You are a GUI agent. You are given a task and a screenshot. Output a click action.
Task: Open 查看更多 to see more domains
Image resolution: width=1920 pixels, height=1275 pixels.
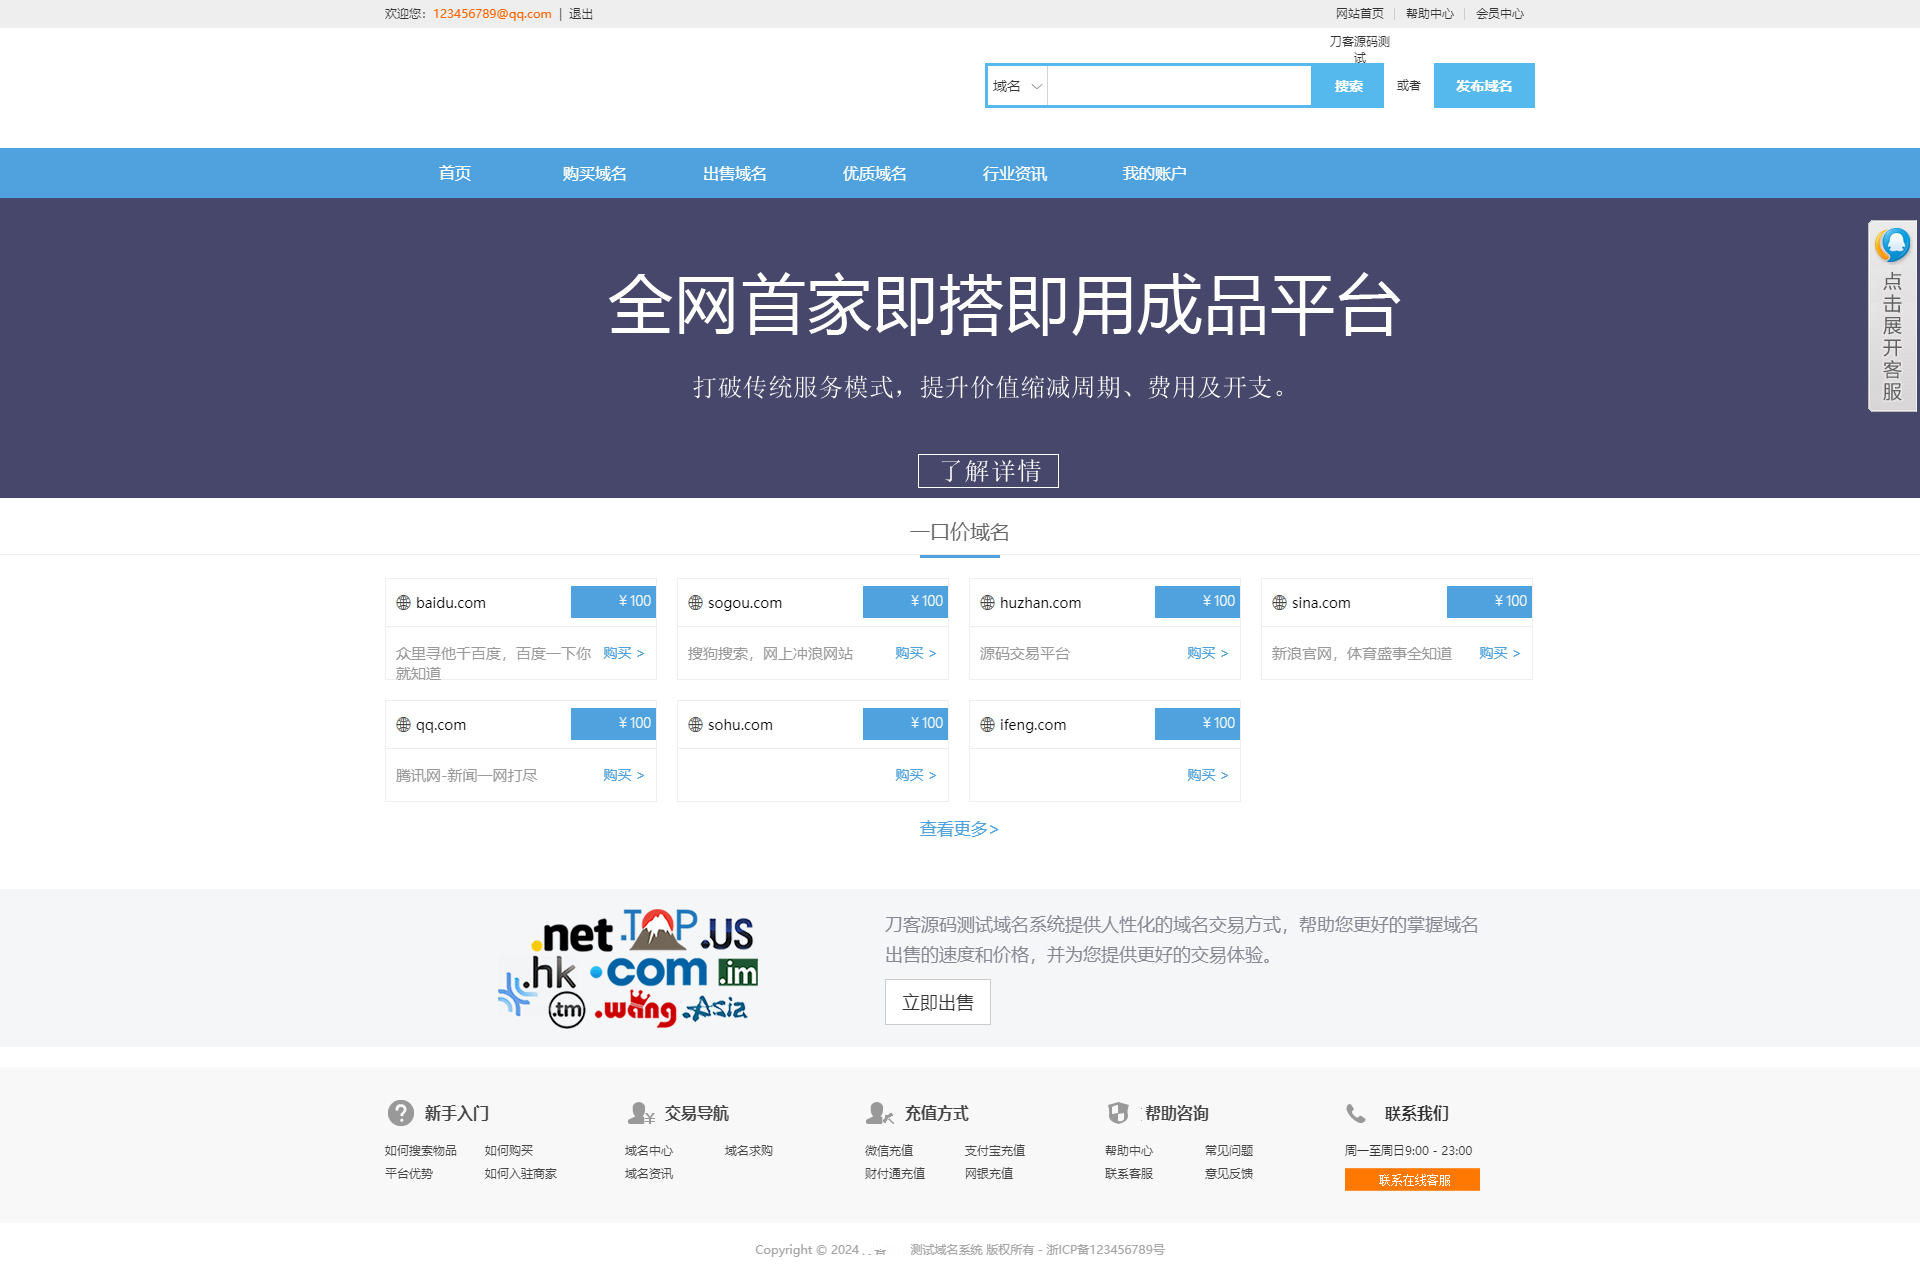(958, 828)
